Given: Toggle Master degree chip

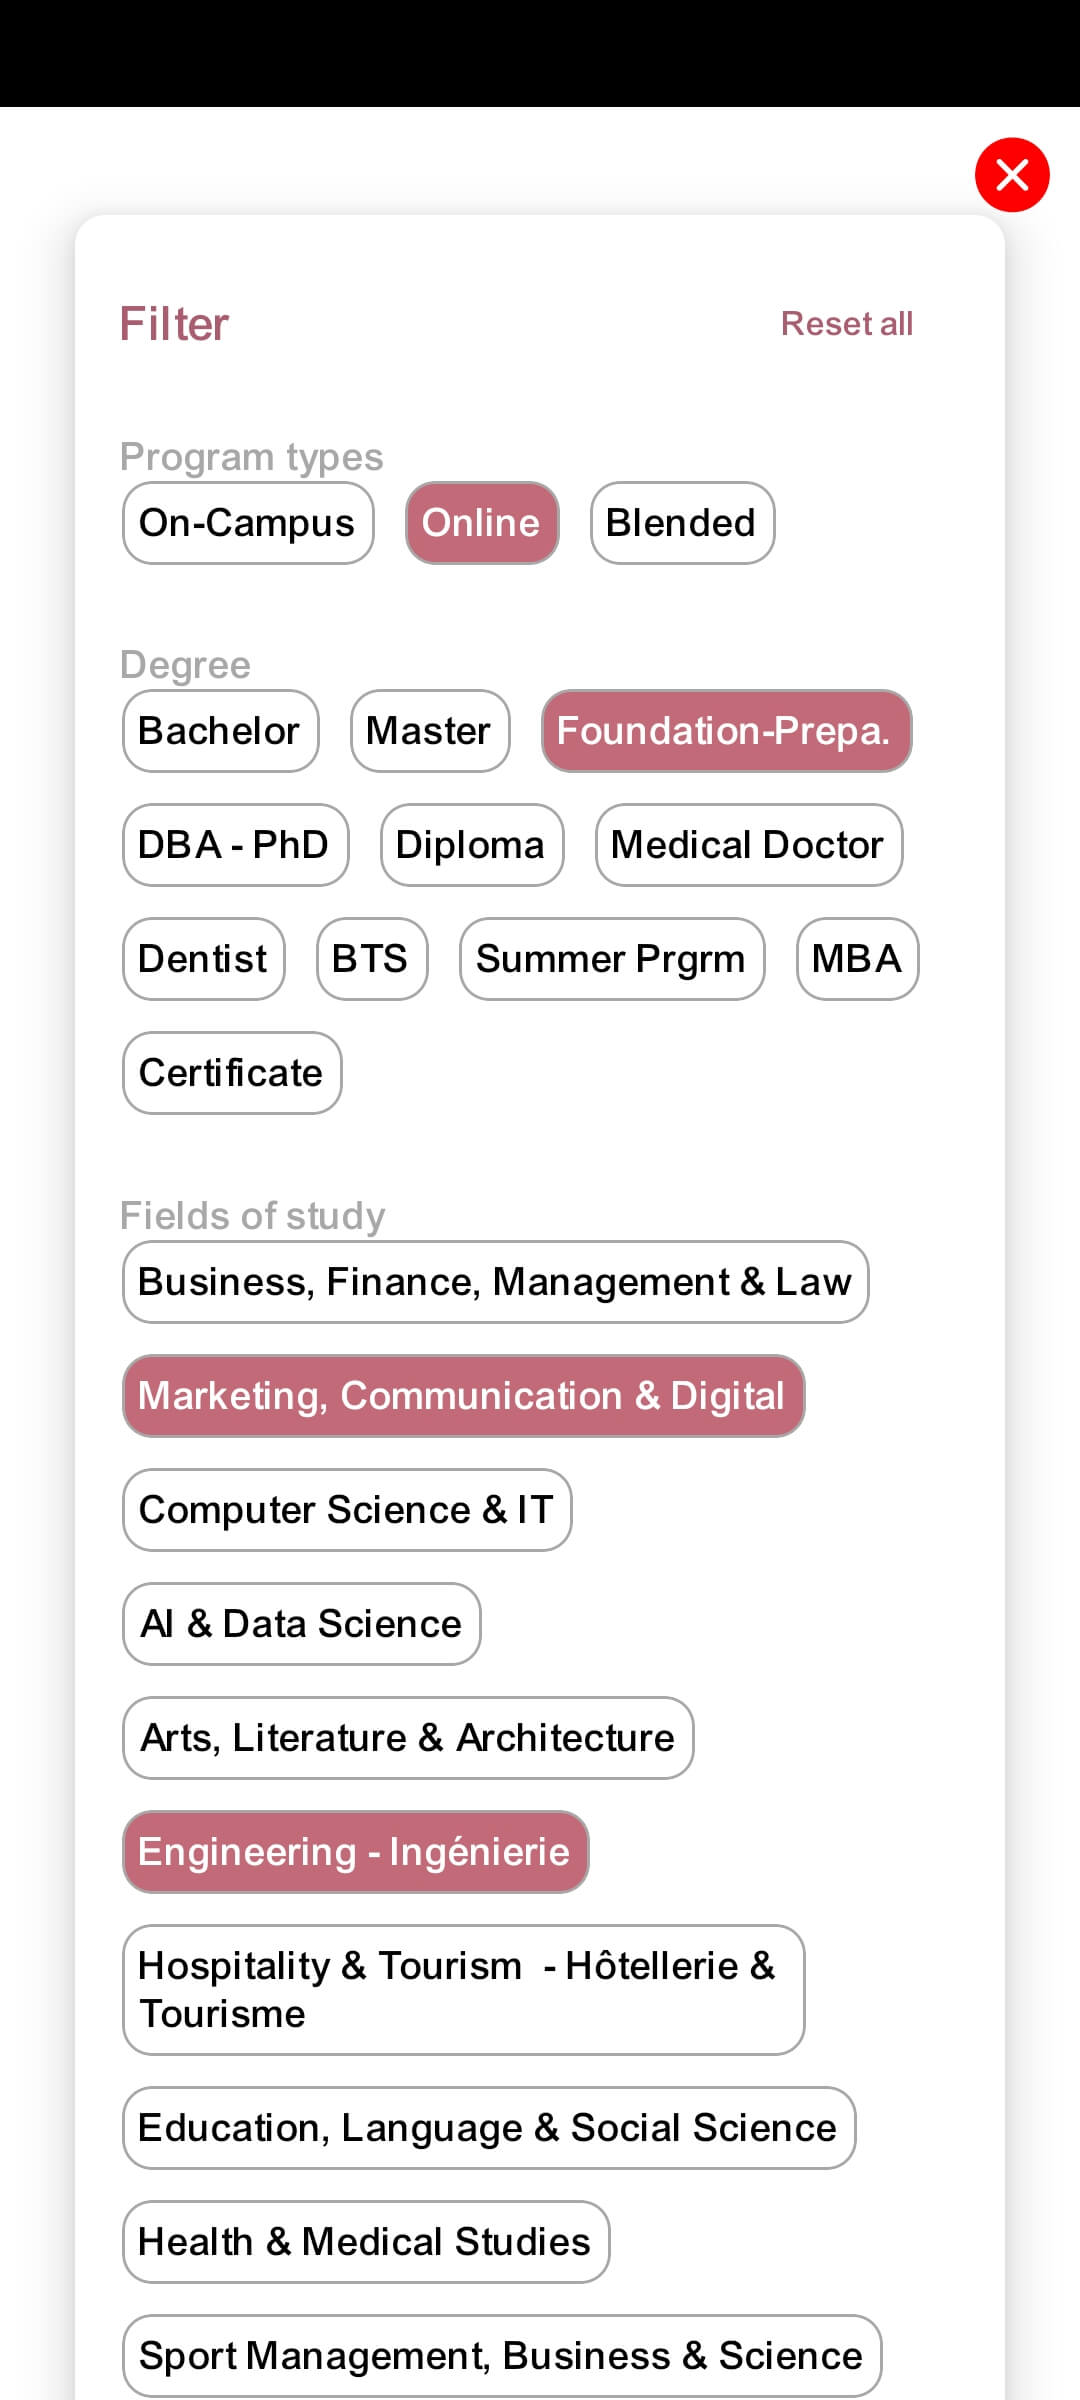Looking at the screenshot, I should tap(429, 731).
